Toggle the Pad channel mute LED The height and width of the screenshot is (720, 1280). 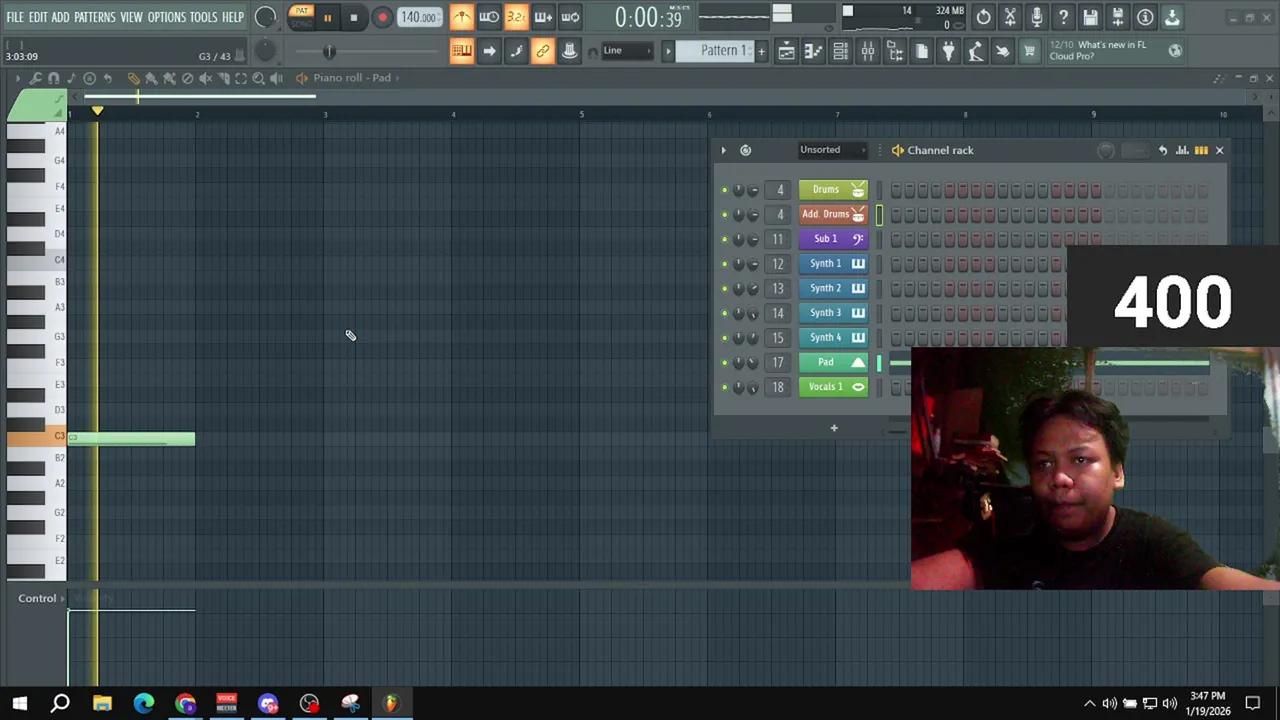coord(724,363)
